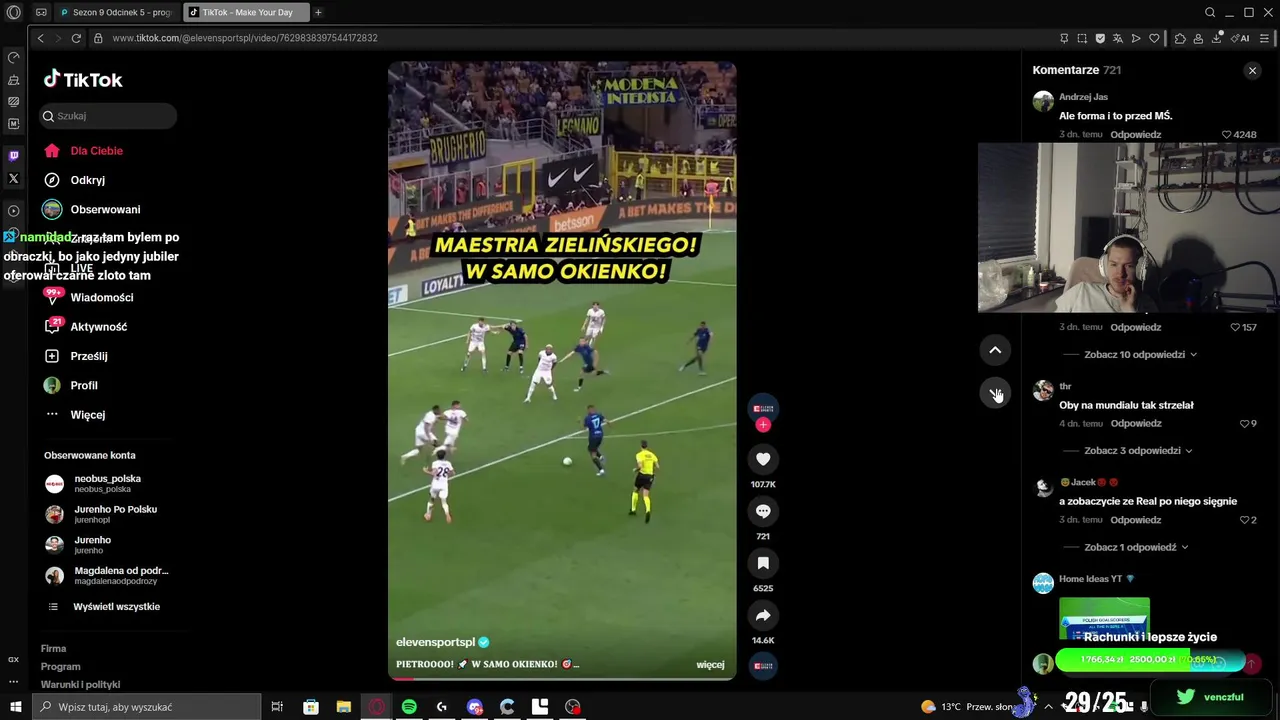Close the comments panel
Image resolution: width=1280 pixels, height=720 pixels.
pos(1252,70)
